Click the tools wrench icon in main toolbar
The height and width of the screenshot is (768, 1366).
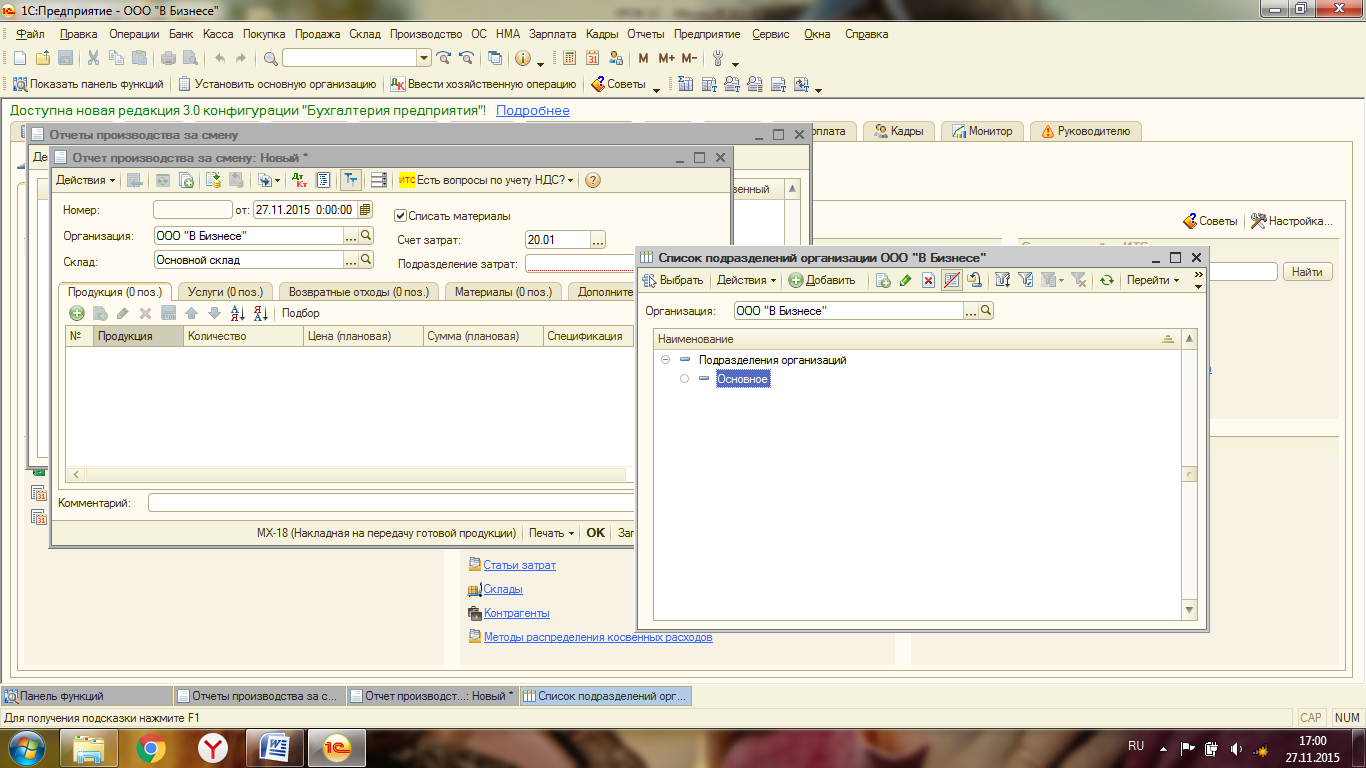[717, 58]
